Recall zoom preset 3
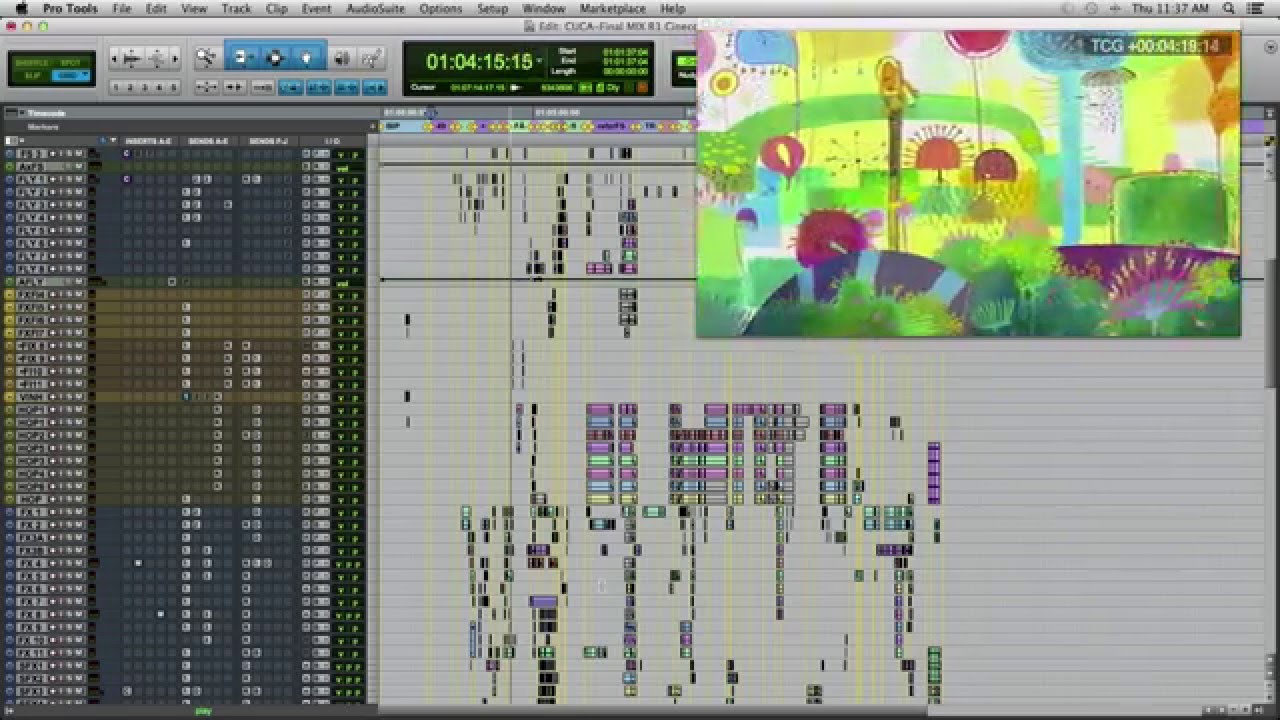The width and height of the screenshot is (1280, 720). point(145,88)
